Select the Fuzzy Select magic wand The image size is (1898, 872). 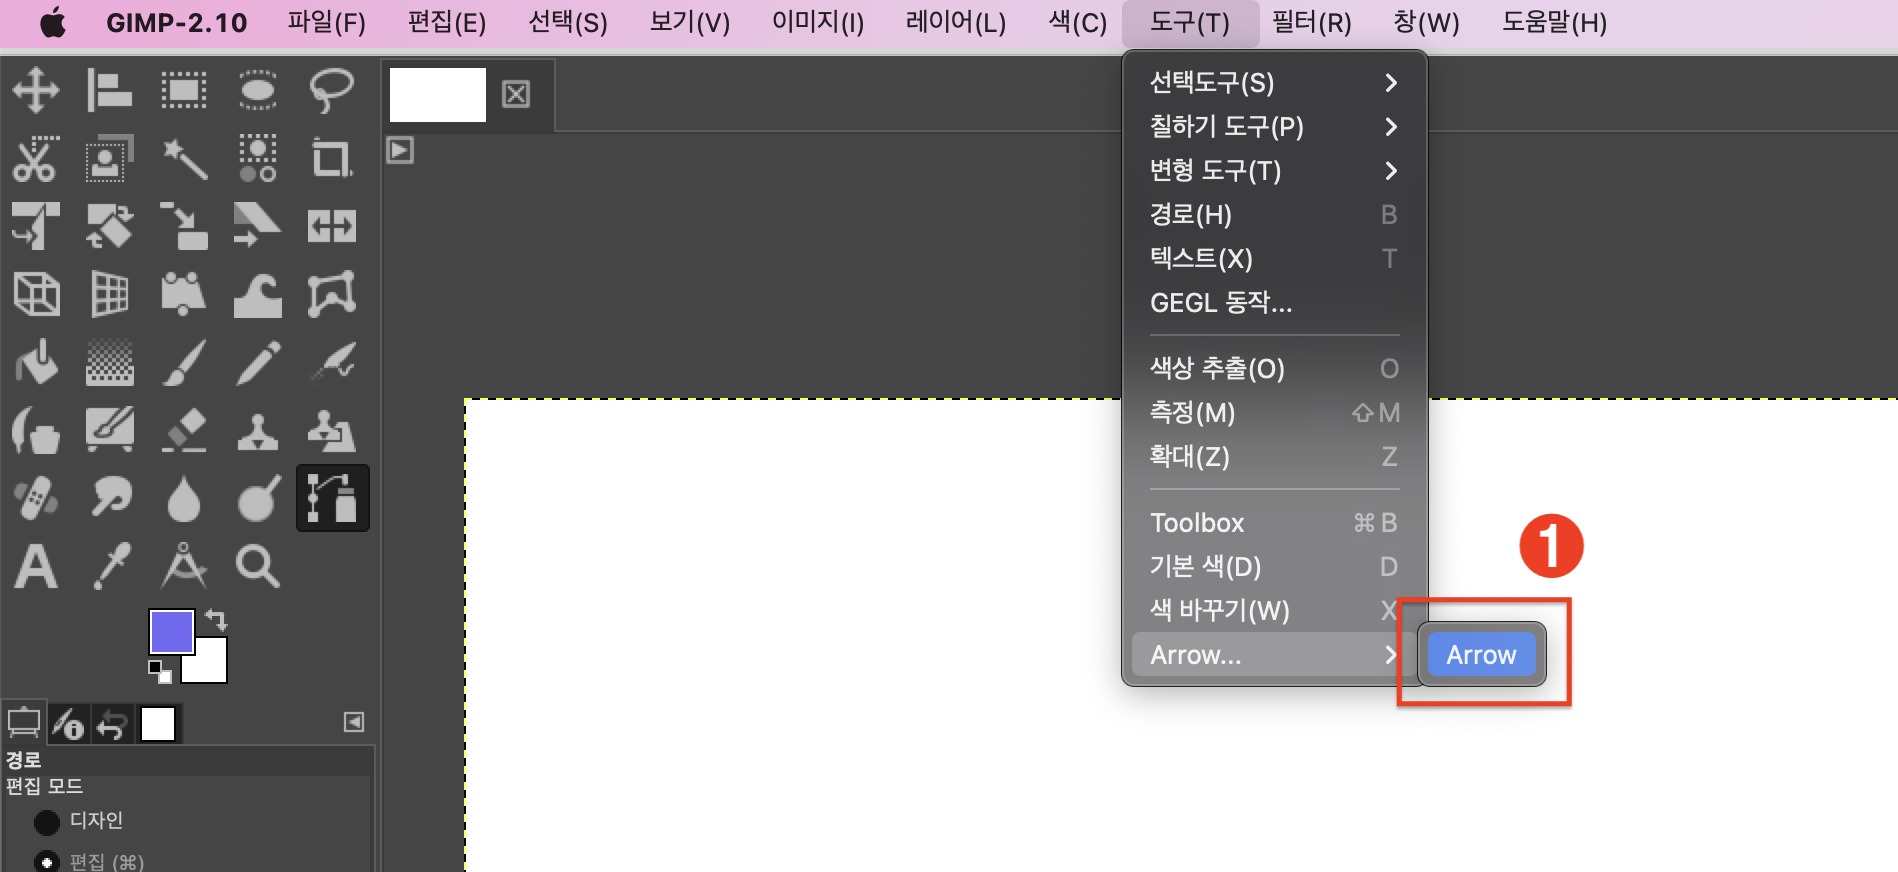coord(184,158)
